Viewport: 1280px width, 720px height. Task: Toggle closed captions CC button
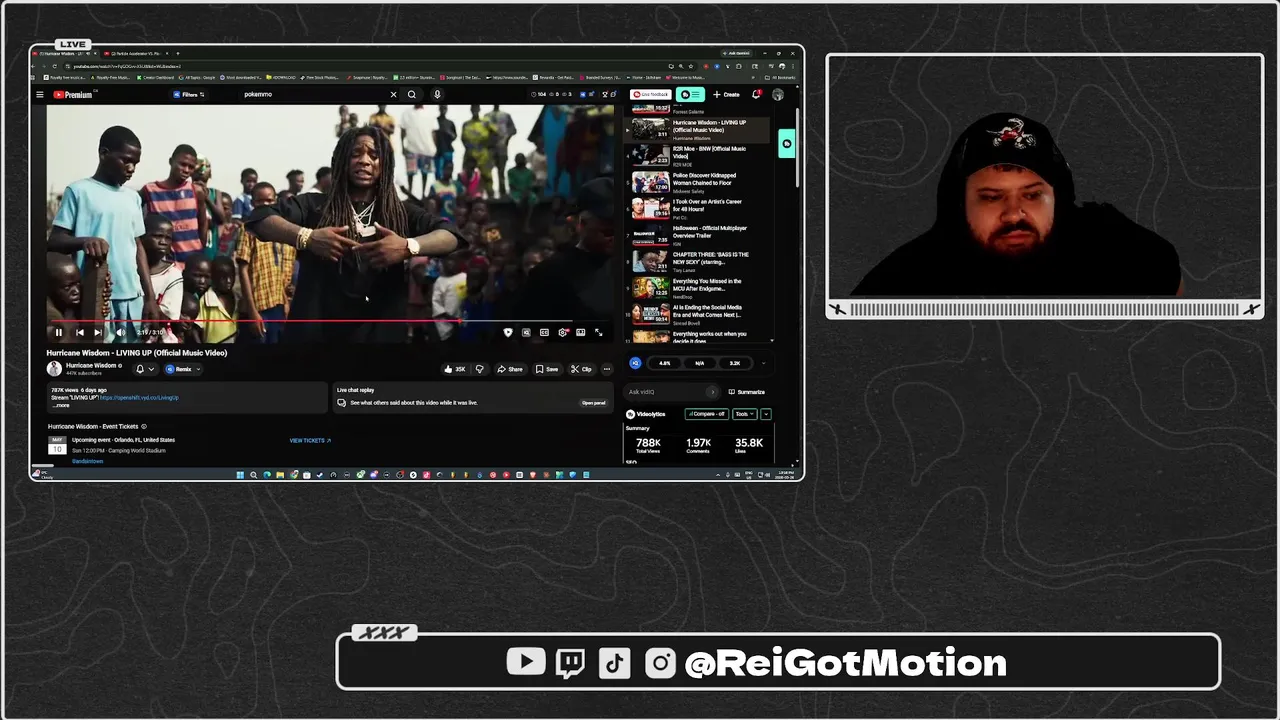click(x=544, y=332)
